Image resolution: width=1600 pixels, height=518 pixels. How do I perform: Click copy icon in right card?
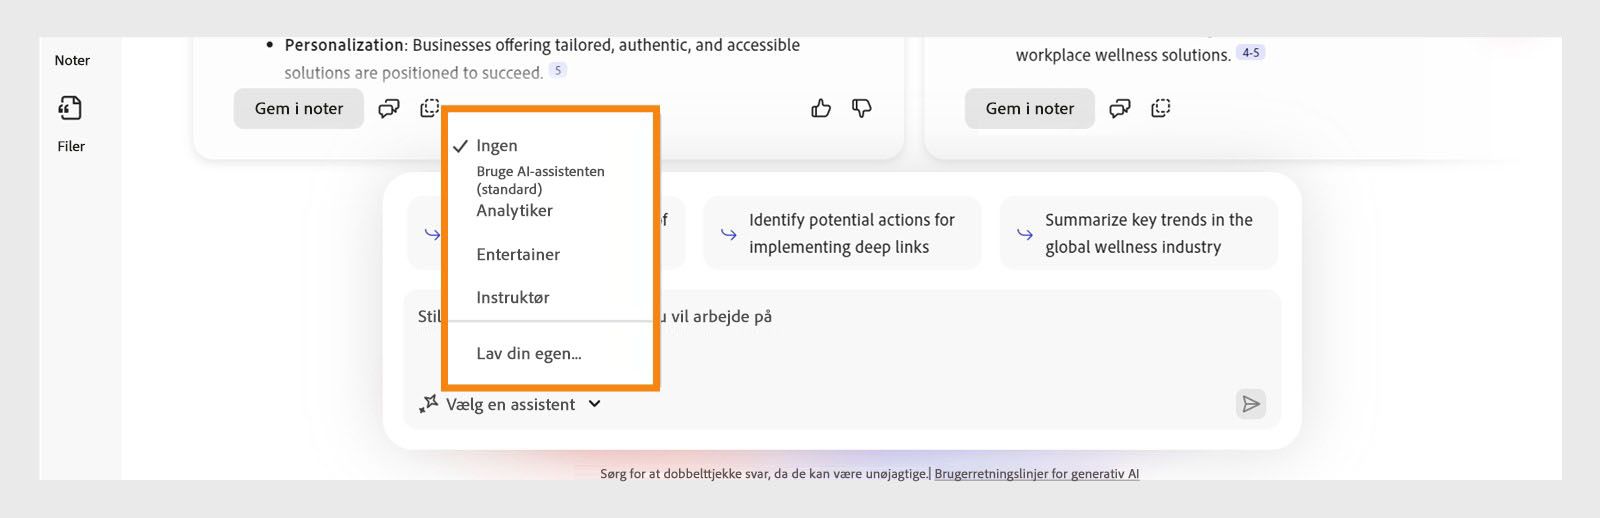[x=1161, y=108]
